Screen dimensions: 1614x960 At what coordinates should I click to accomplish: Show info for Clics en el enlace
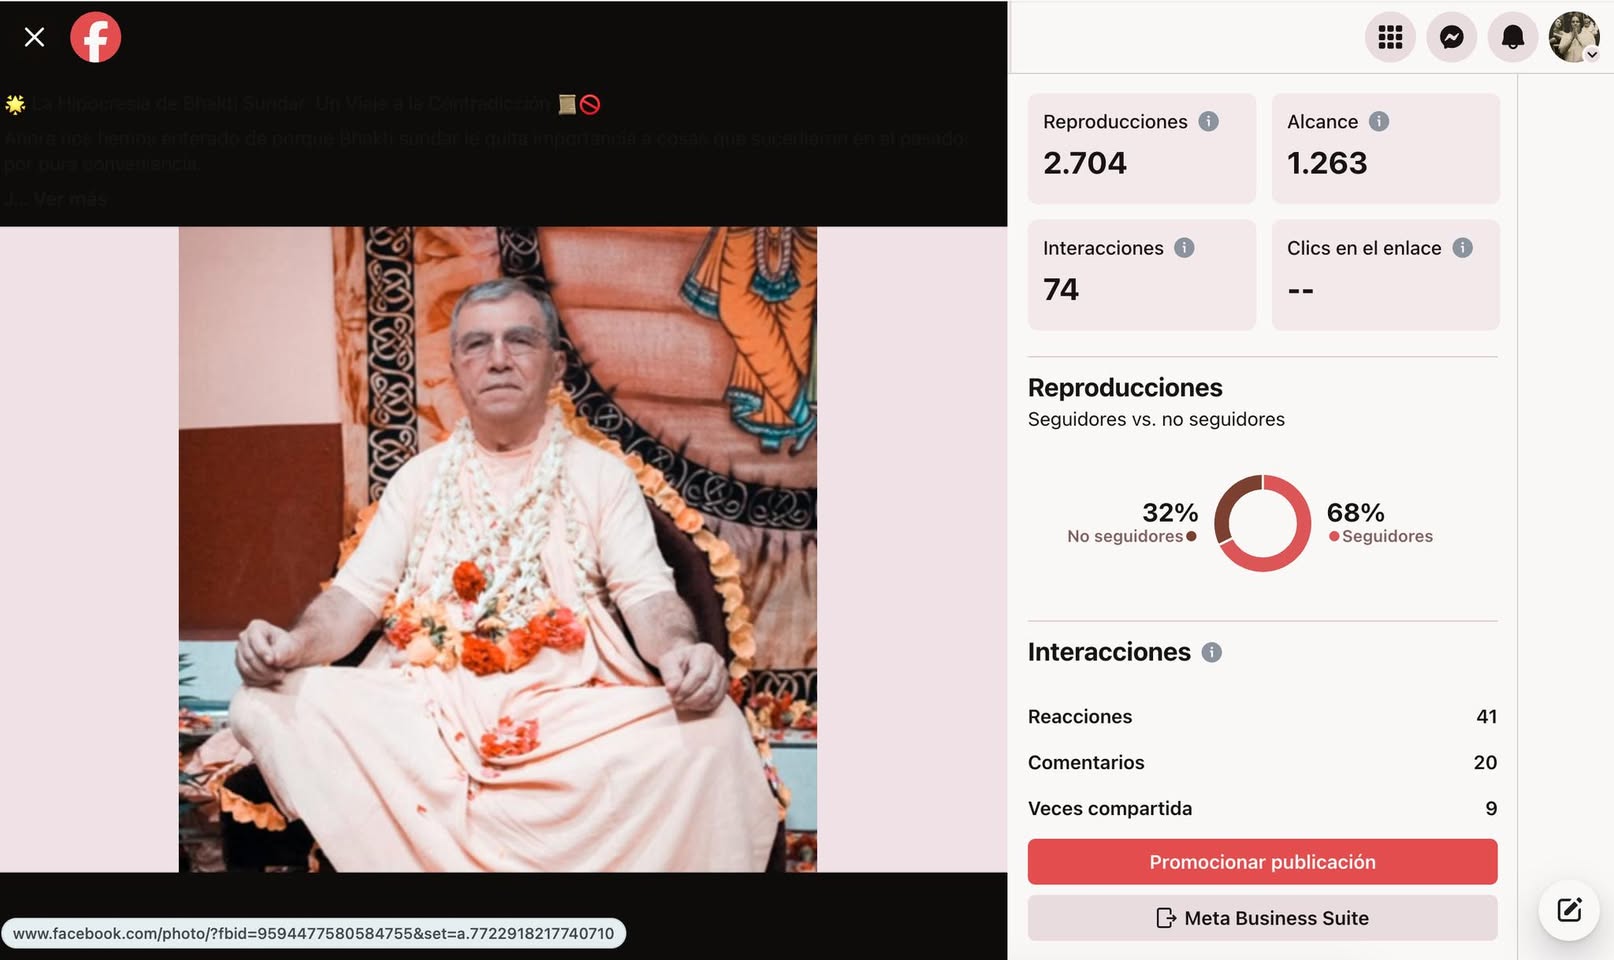[1462, 248]
